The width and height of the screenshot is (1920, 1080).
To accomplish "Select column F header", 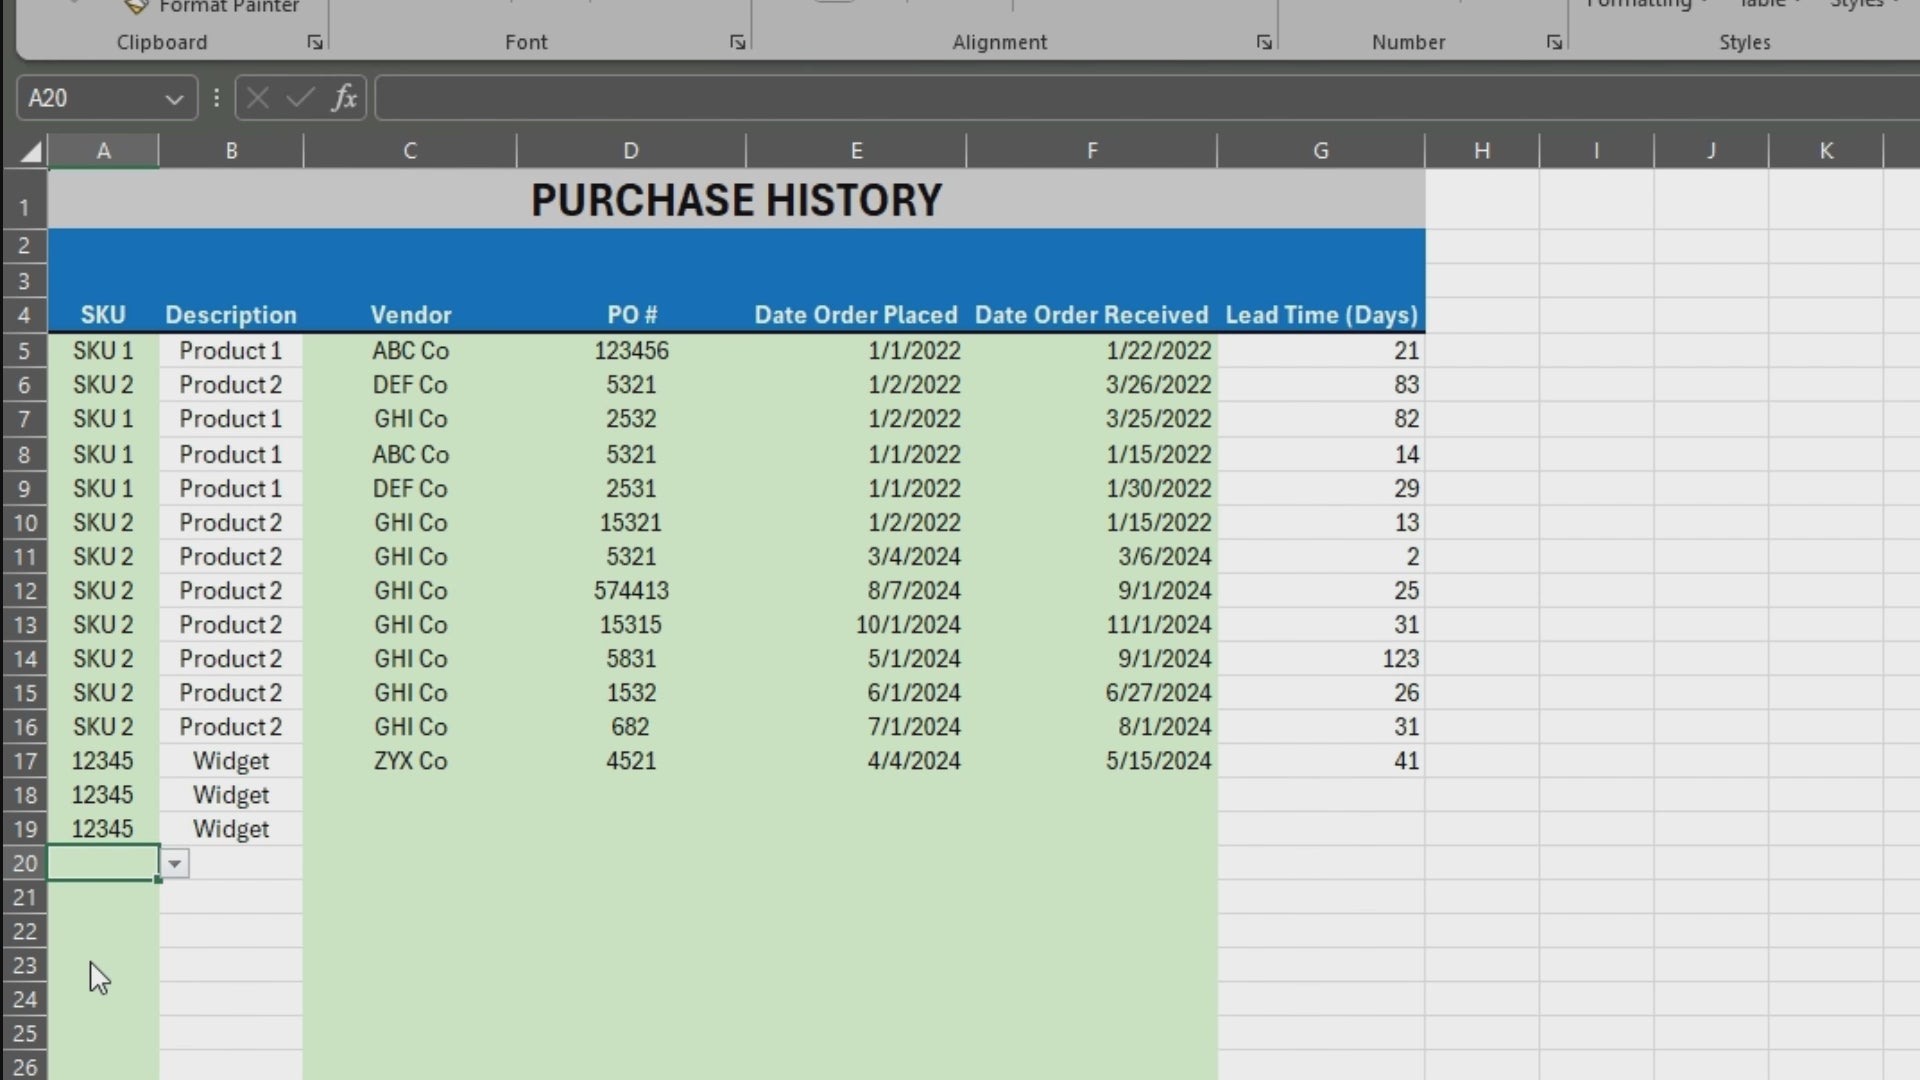I will (1092, 151).
